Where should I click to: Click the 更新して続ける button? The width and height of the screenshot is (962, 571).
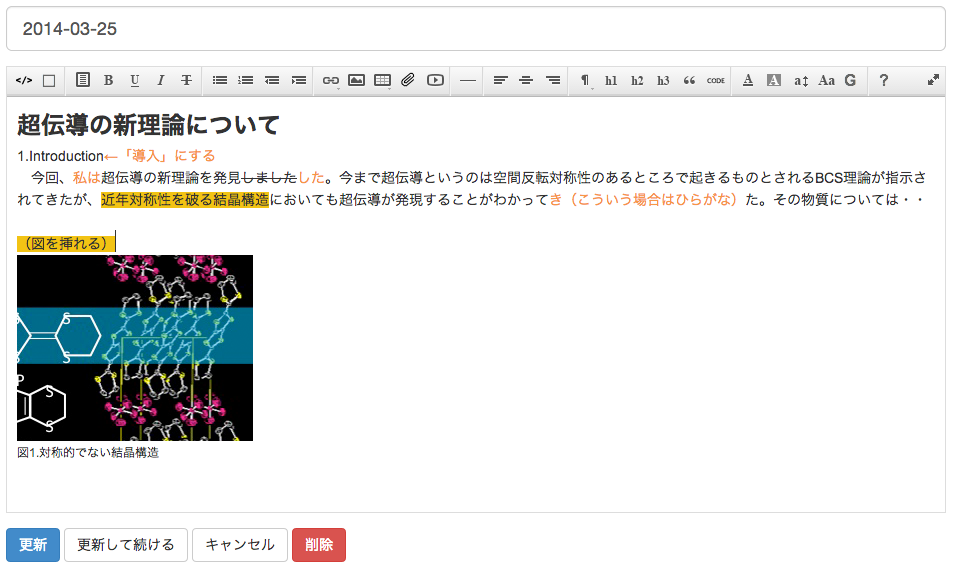(x=126, y=545)
